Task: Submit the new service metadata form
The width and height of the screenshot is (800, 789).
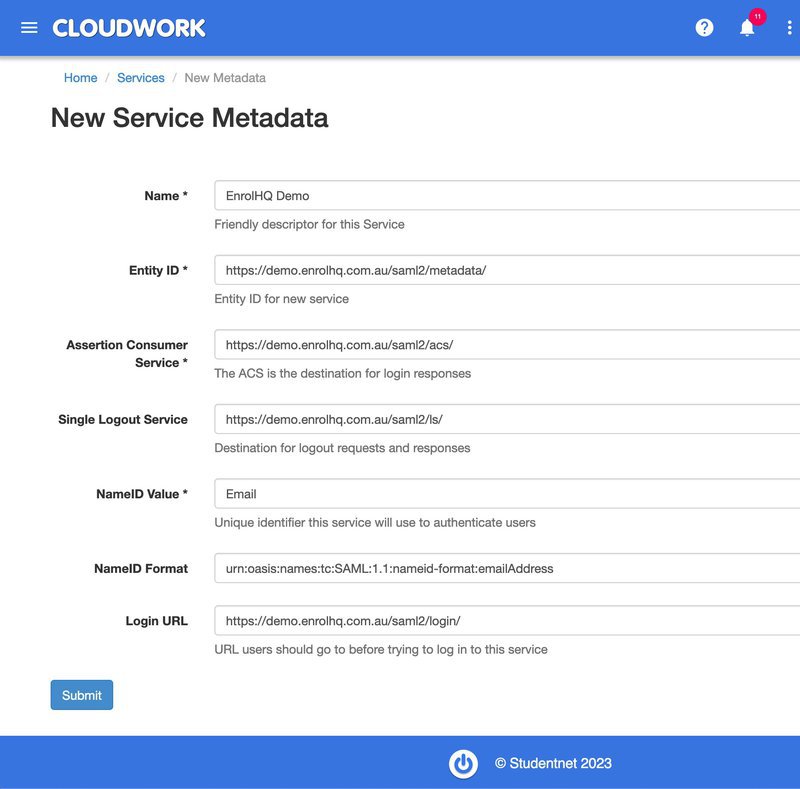Action: [x=81, y=694]
